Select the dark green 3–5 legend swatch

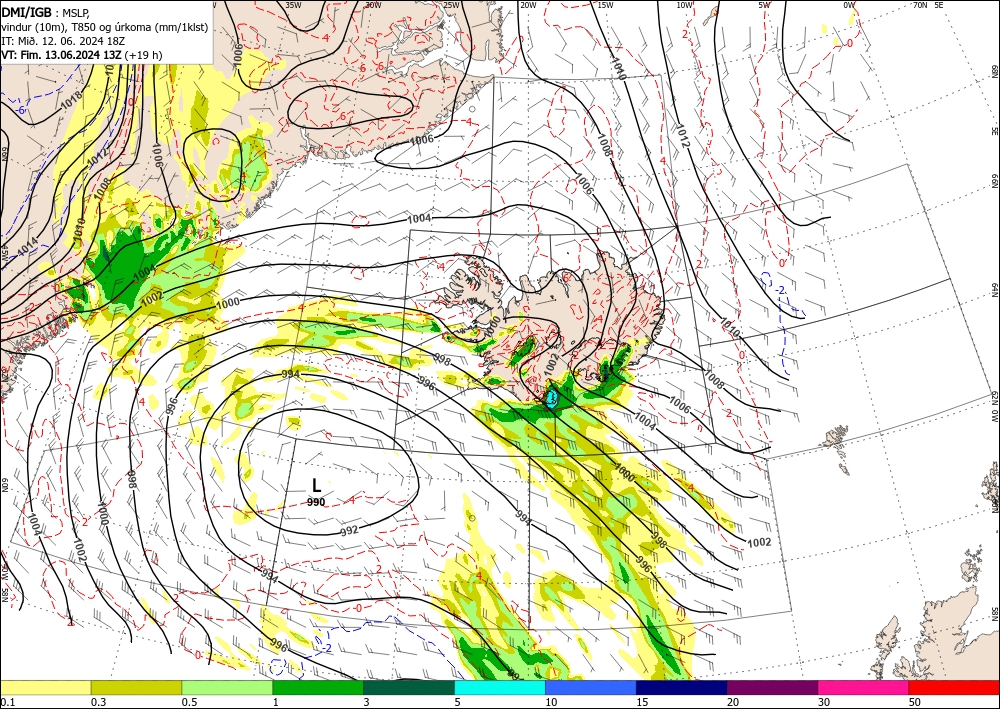409,687
